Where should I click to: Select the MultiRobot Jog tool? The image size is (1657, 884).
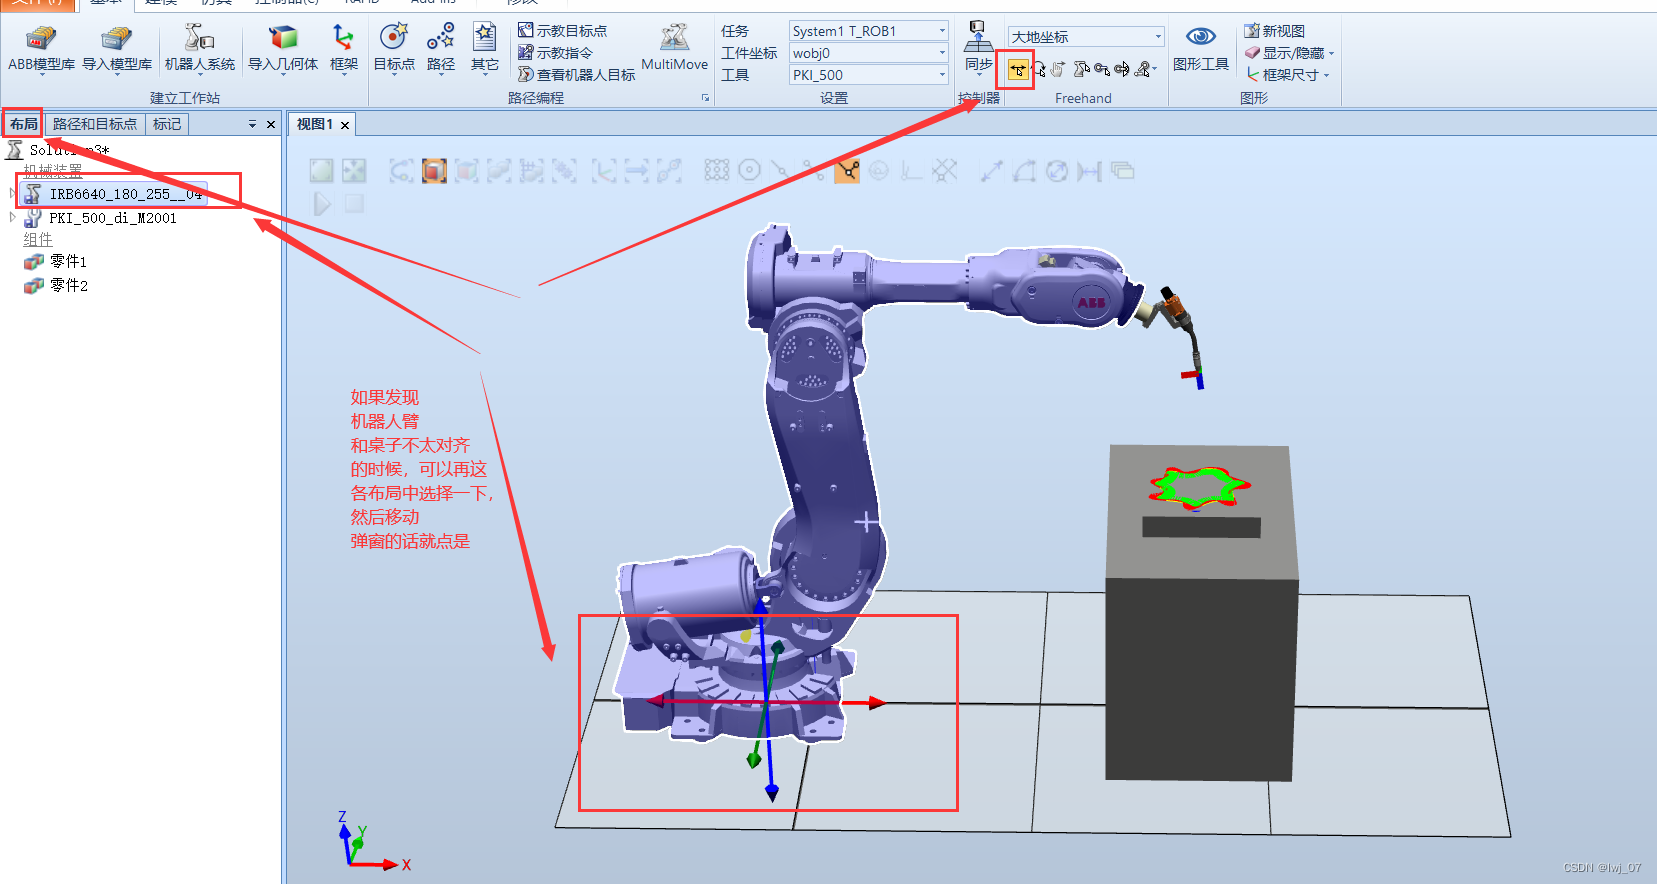point(1144,69)
